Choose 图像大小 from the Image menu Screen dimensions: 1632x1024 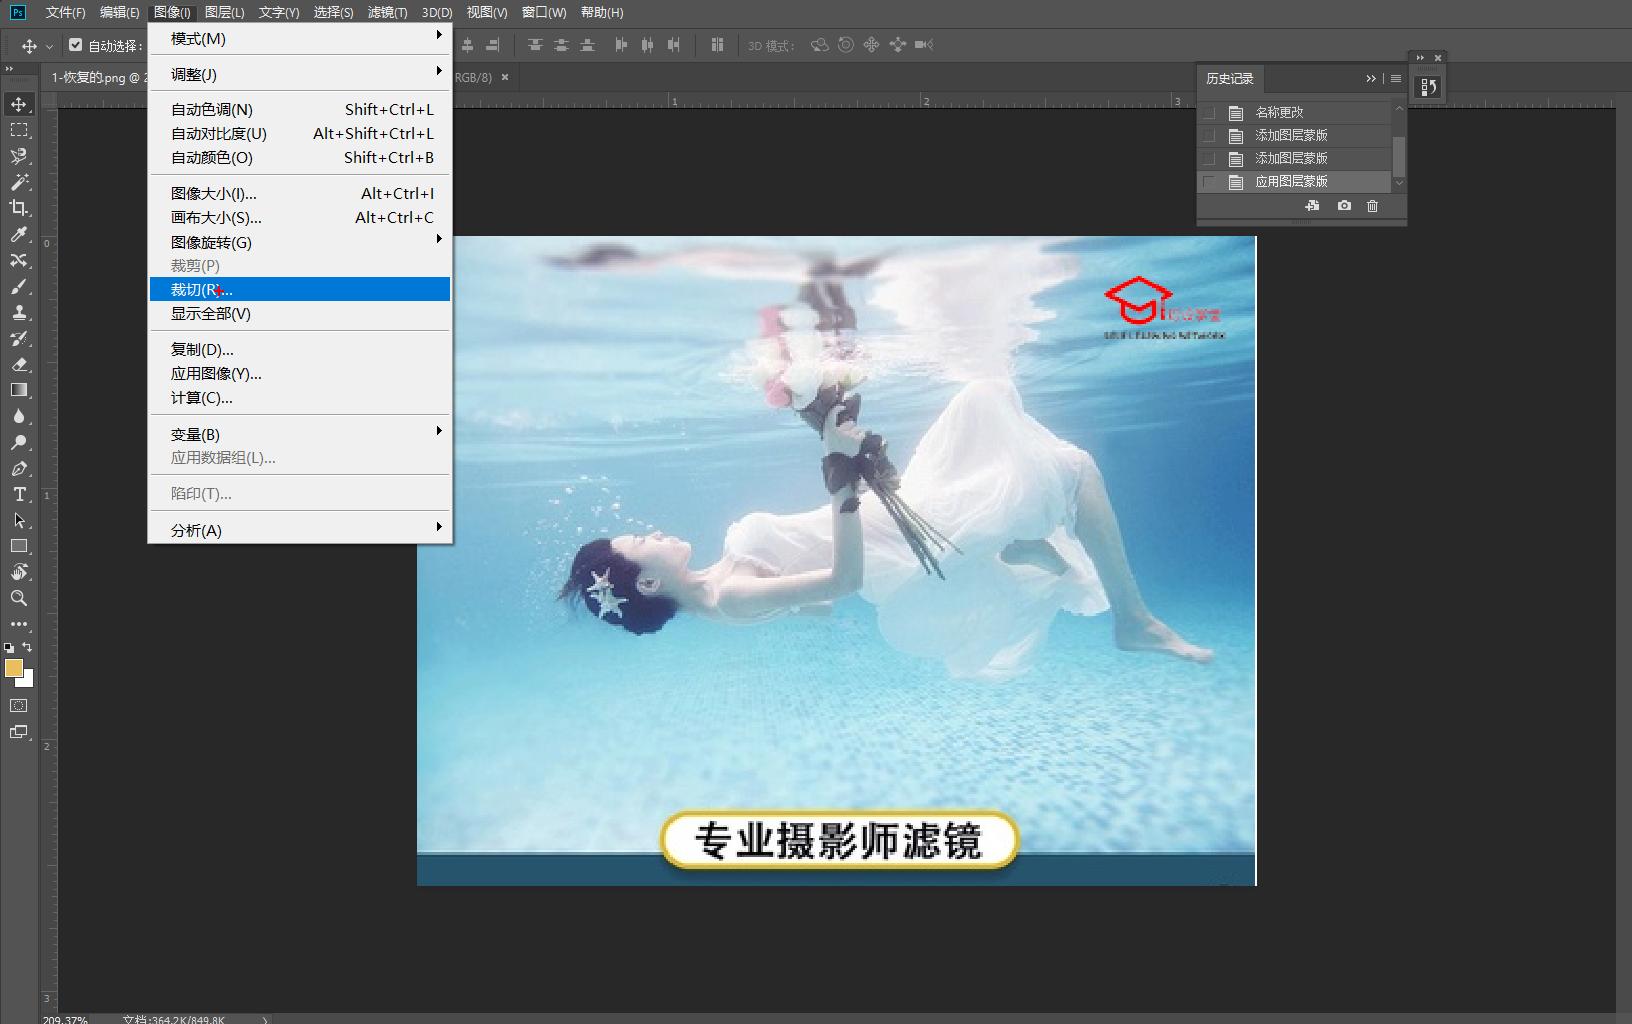[213, 193]
